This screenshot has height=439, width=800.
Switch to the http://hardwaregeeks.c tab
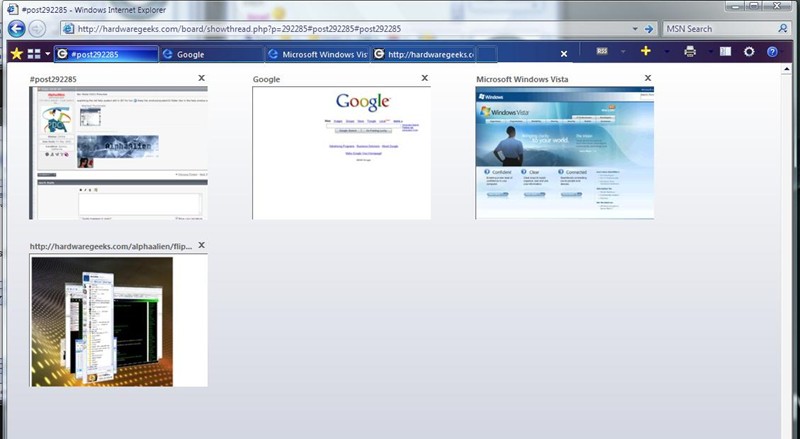(422, 54)
